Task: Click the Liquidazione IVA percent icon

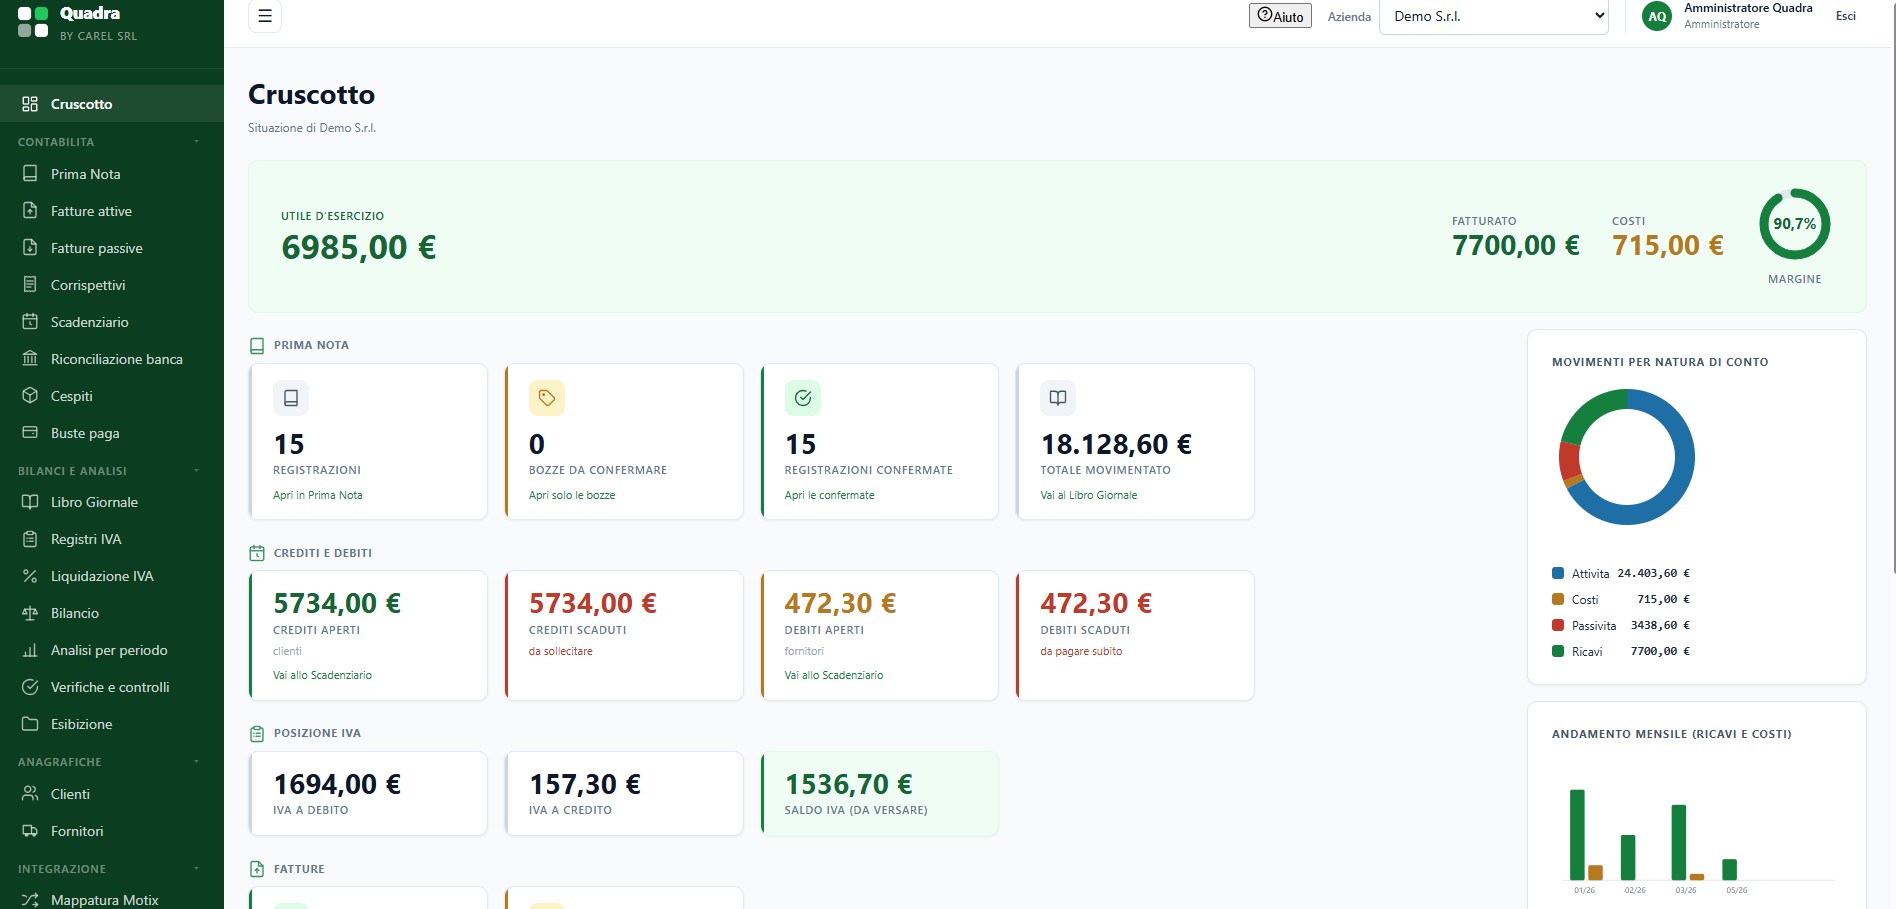Action: [30, 576]
